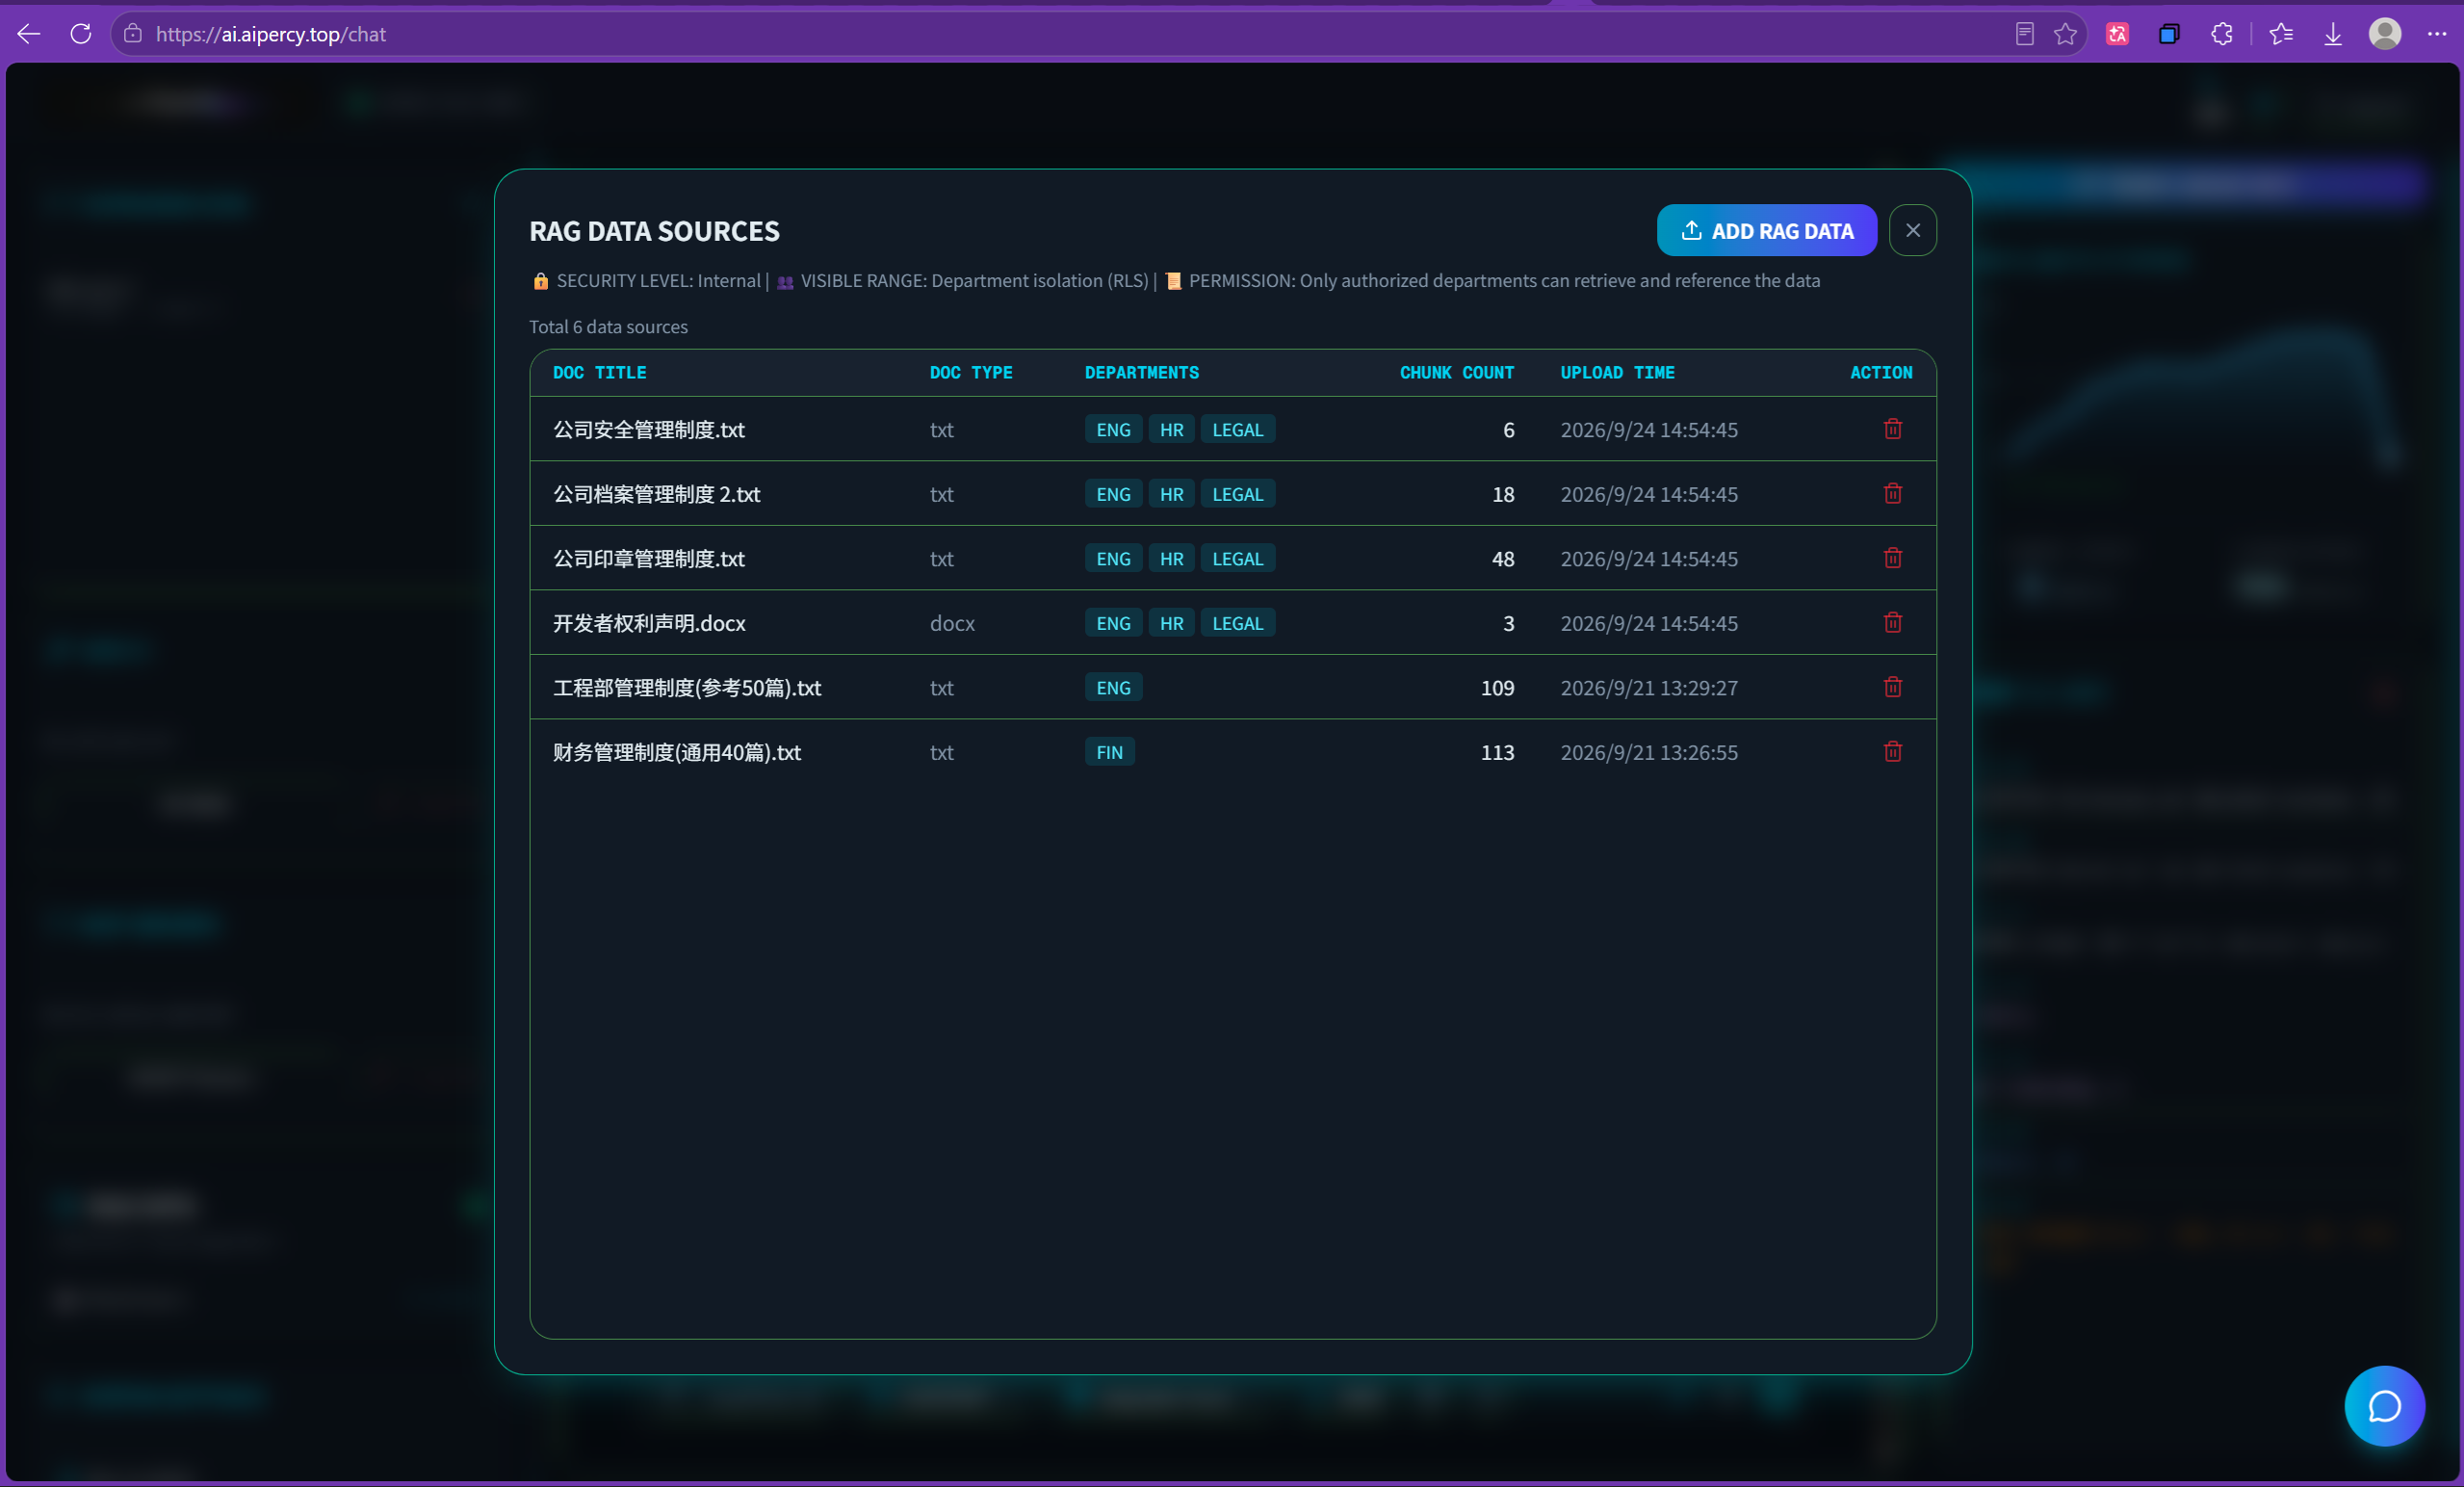Delete the 开发者权利声明.docx document
Image resolution: width=2464 pixels, height=1487 pixels.
(1892, 623)
